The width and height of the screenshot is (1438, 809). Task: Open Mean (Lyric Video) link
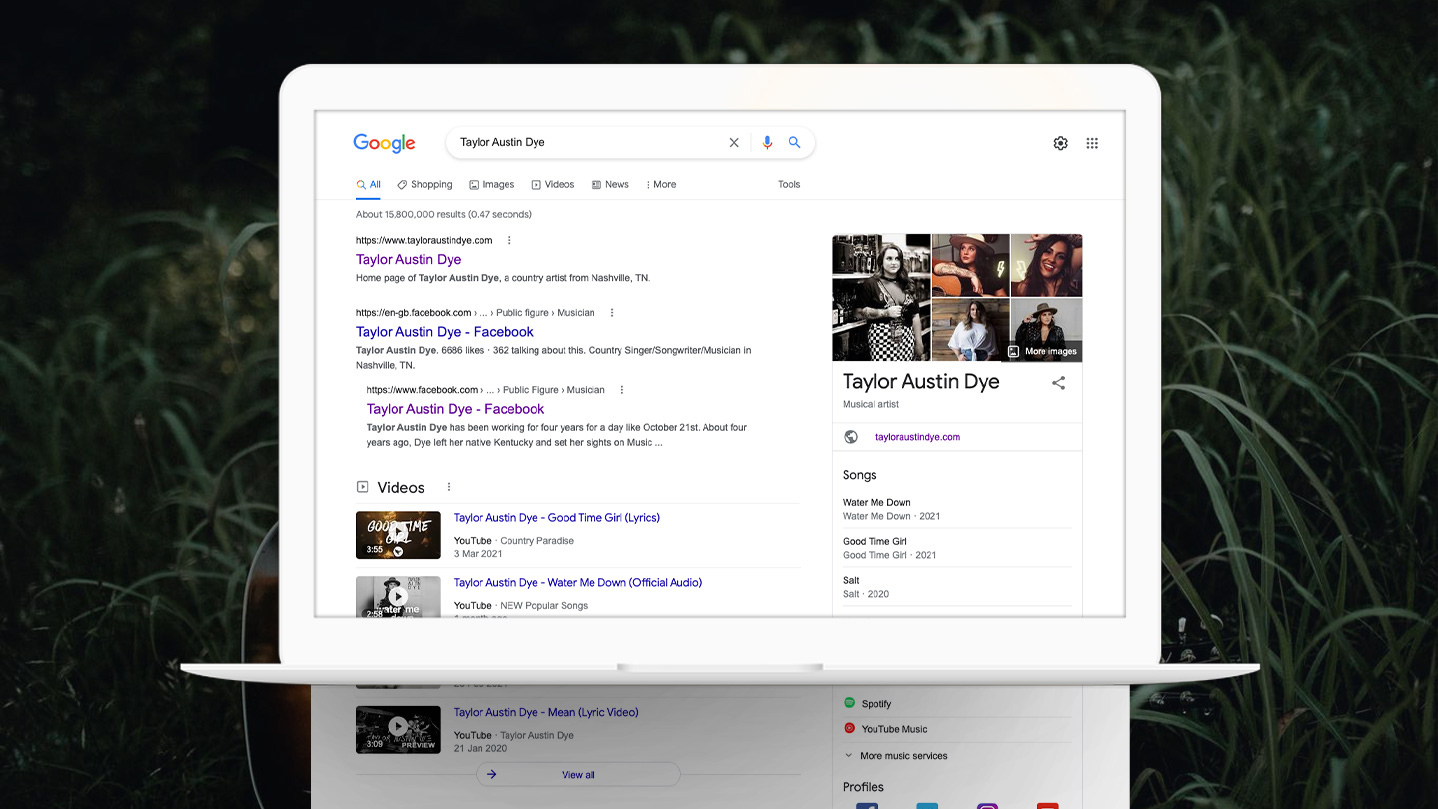tap(546, 713)
